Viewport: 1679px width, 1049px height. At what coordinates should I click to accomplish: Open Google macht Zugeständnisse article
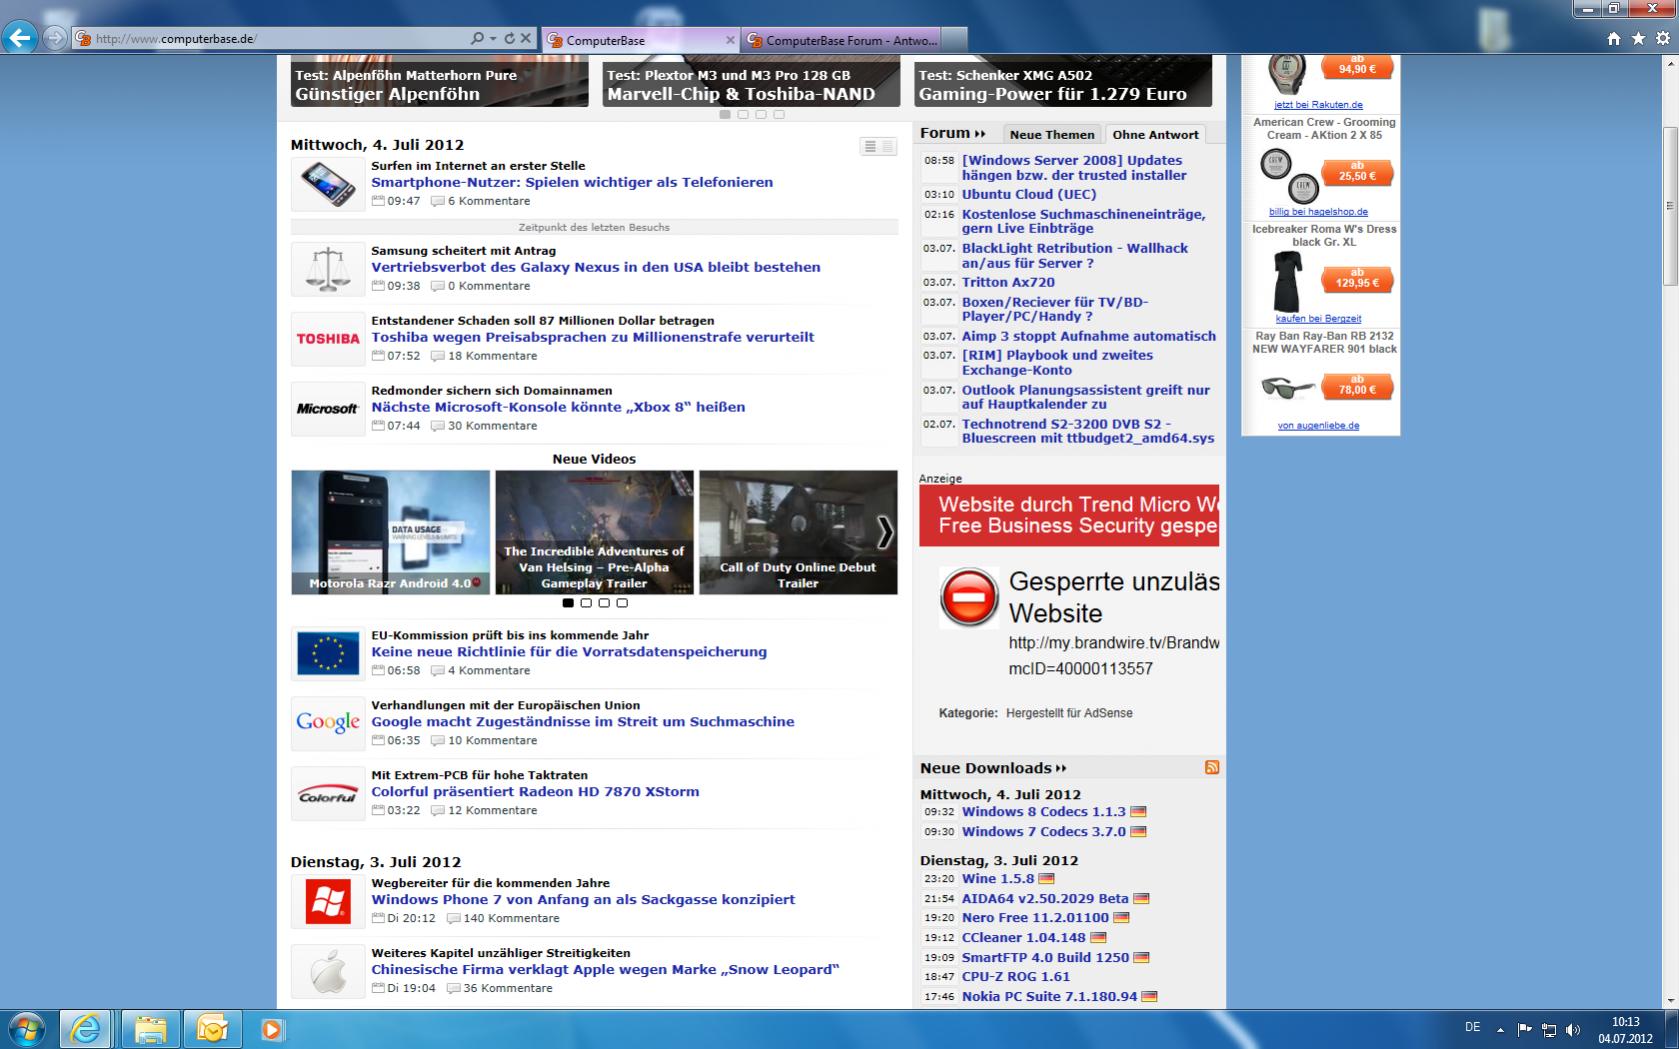pos(583,721)
